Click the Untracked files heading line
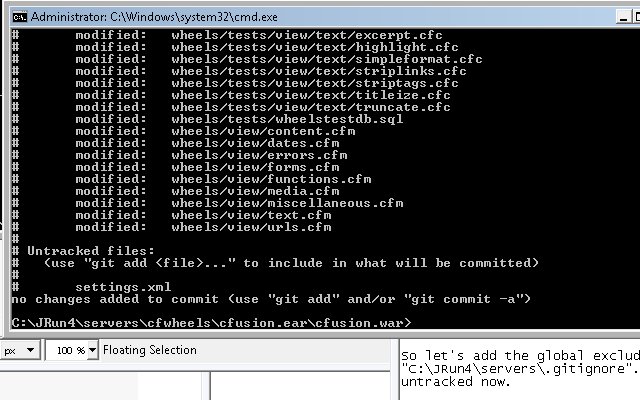Screen dimensions: 640x400 point(91,251)
